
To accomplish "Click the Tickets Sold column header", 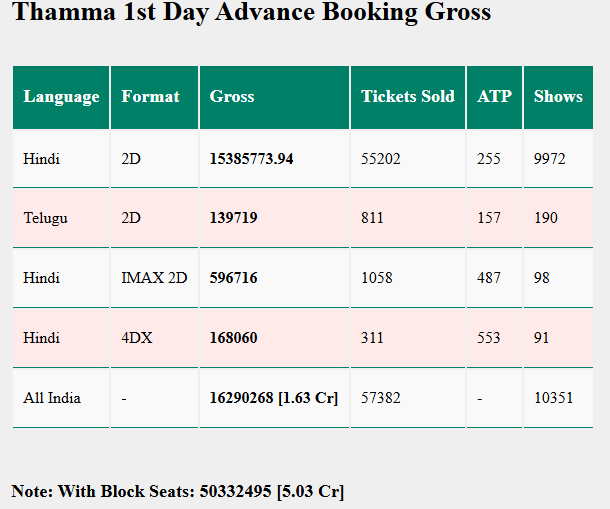I will pos(407,96).
